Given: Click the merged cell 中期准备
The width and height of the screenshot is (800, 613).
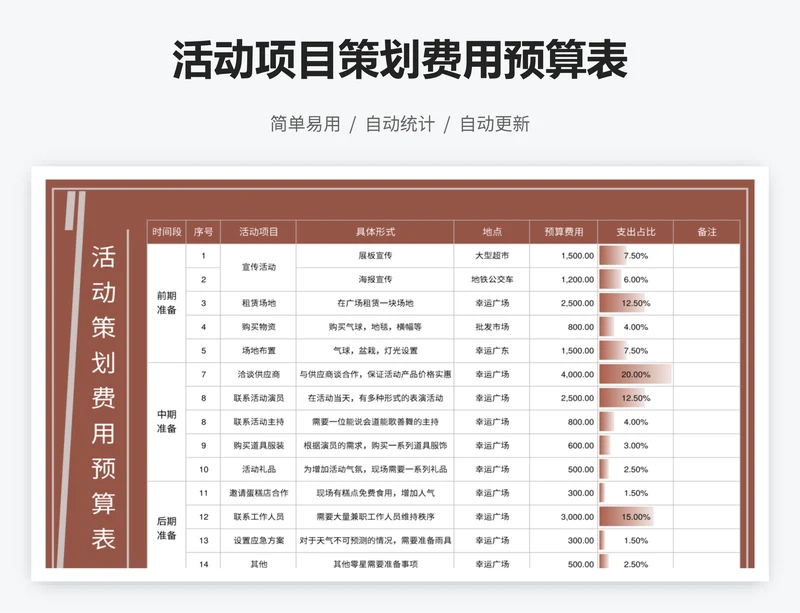Looking at the screenshot, I should pyautogui.click(x=167, y=422).
